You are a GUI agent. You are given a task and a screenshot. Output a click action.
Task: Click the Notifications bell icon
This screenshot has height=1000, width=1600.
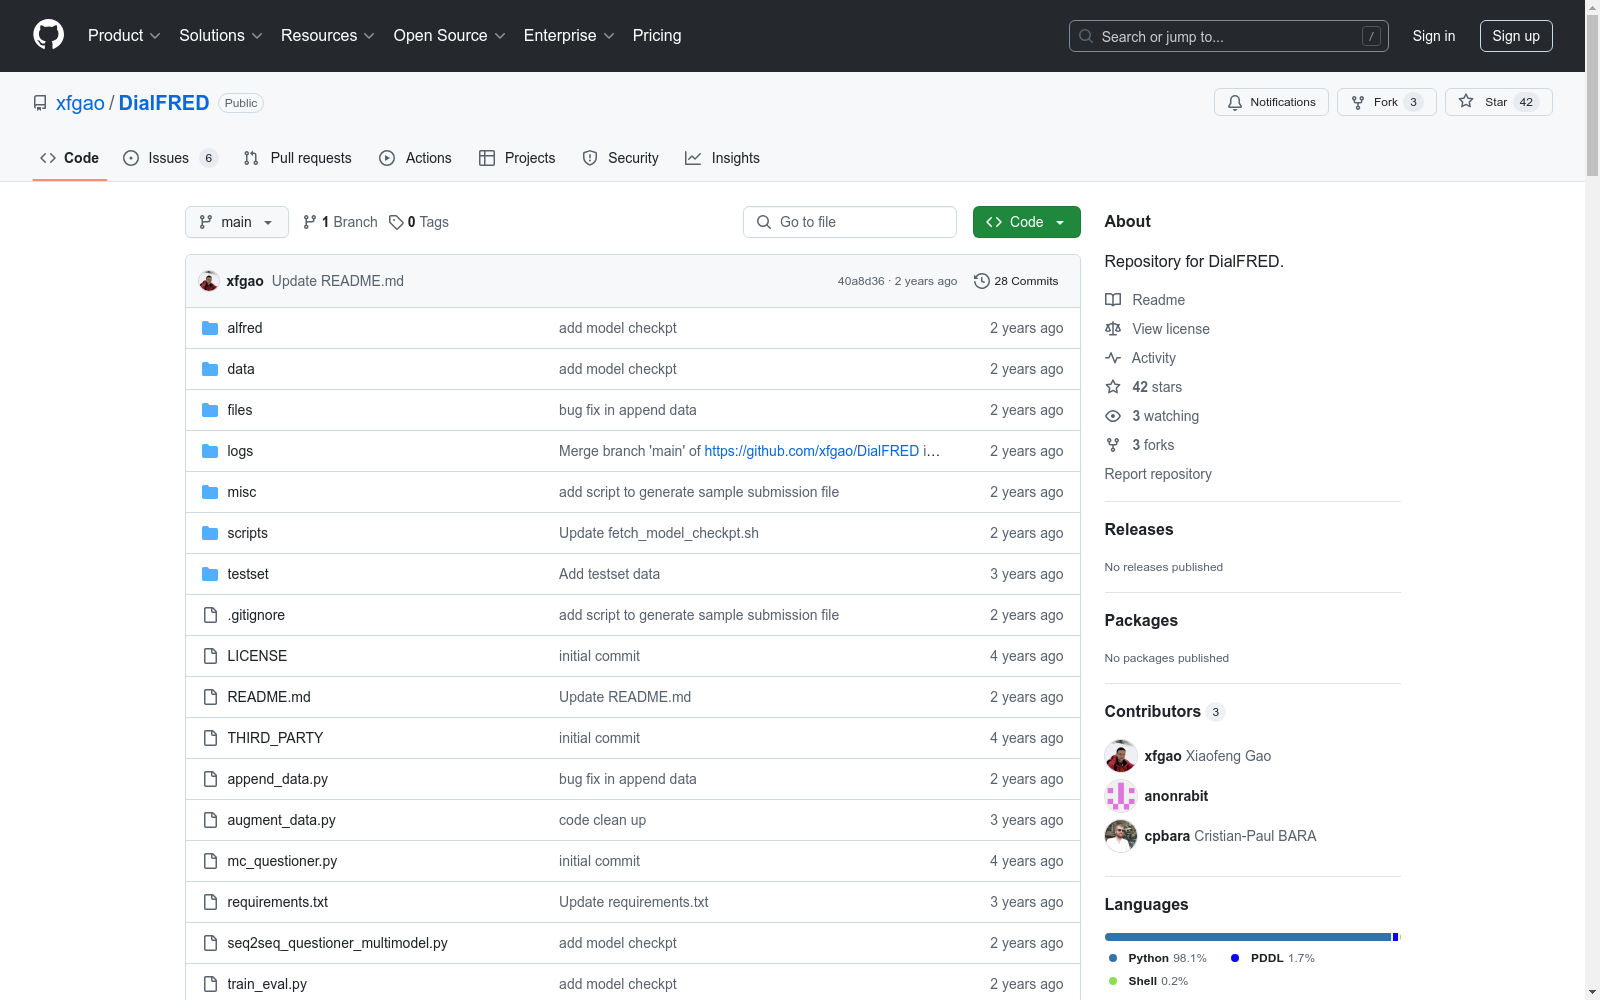pyautogui.click(x=1235, y=102)
